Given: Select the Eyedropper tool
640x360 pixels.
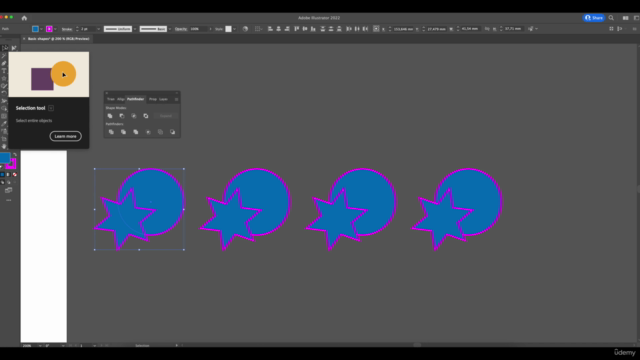Looking at the screenshot, I should 4,124.
